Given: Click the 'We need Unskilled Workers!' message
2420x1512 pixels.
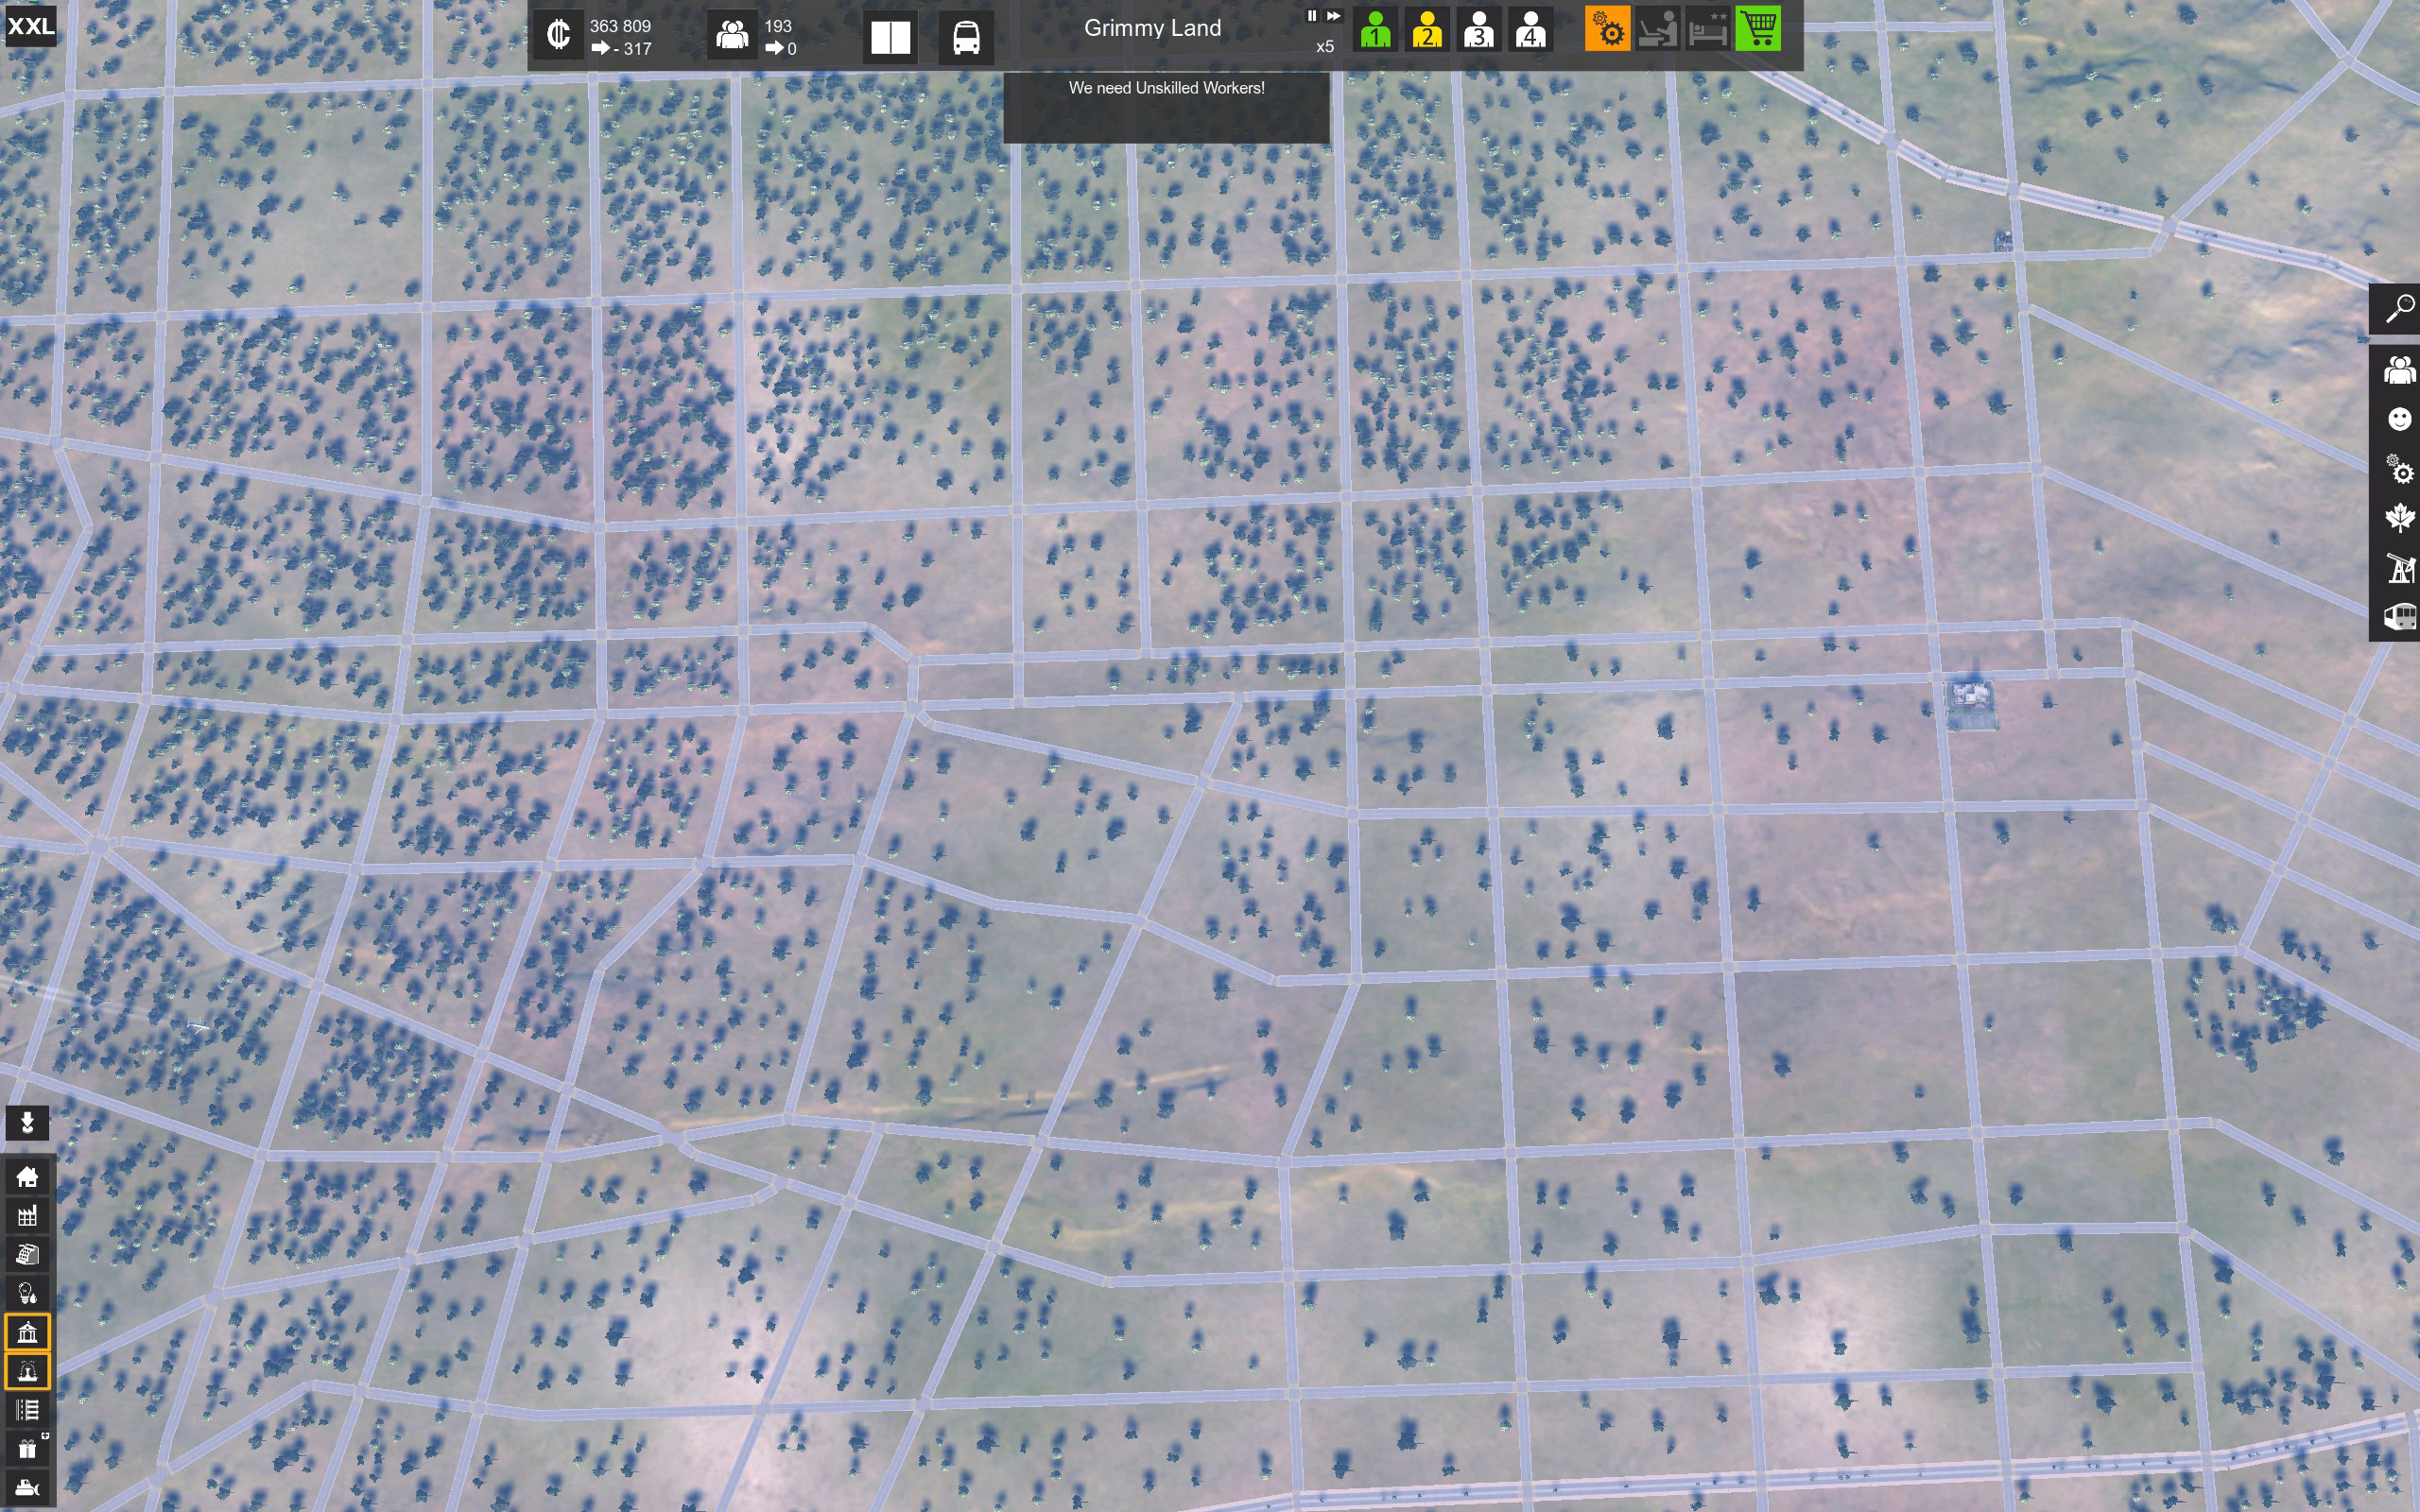Looking at the screenshot, I should pyautogui.click(x=1166, y=88).
